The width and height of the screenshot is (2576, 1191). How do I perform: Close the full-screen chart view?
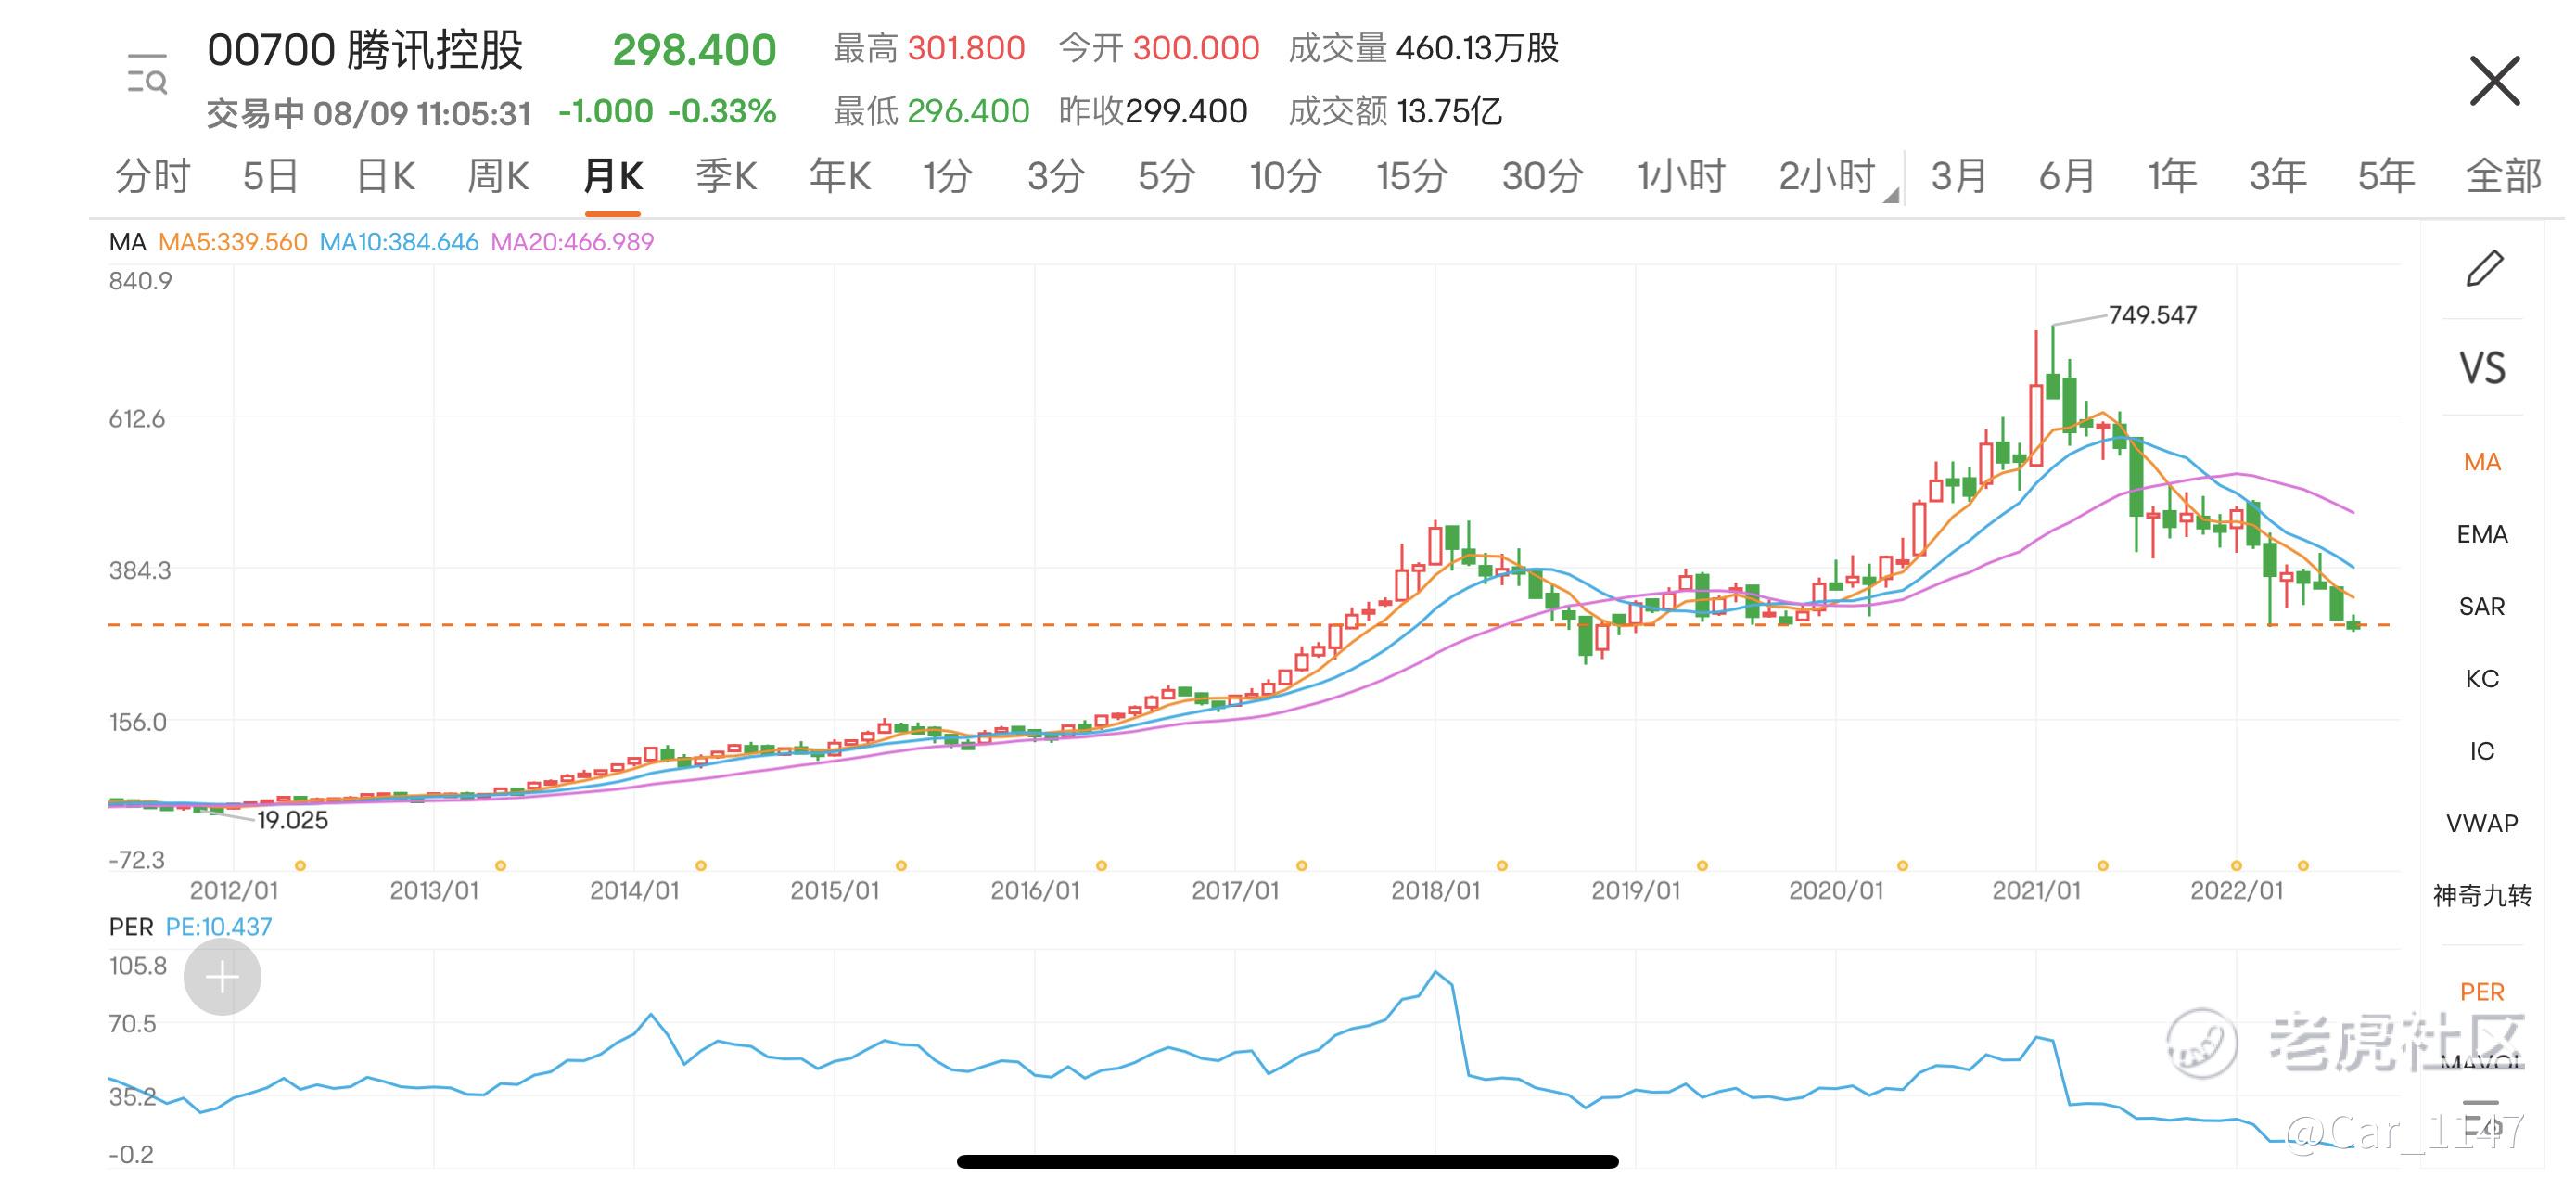[x=2494, y=81]
